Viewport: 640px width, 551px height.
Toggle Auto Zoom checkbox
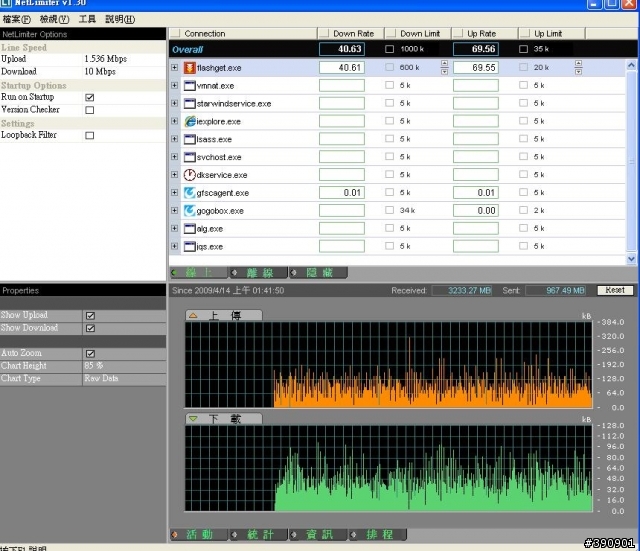click(91, 353)
